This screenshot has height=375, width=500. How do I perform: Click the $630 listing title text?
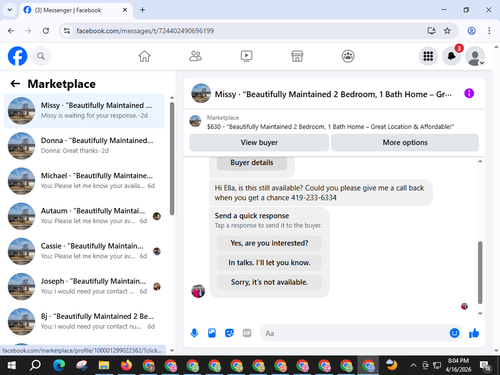(x=330, y=127)
